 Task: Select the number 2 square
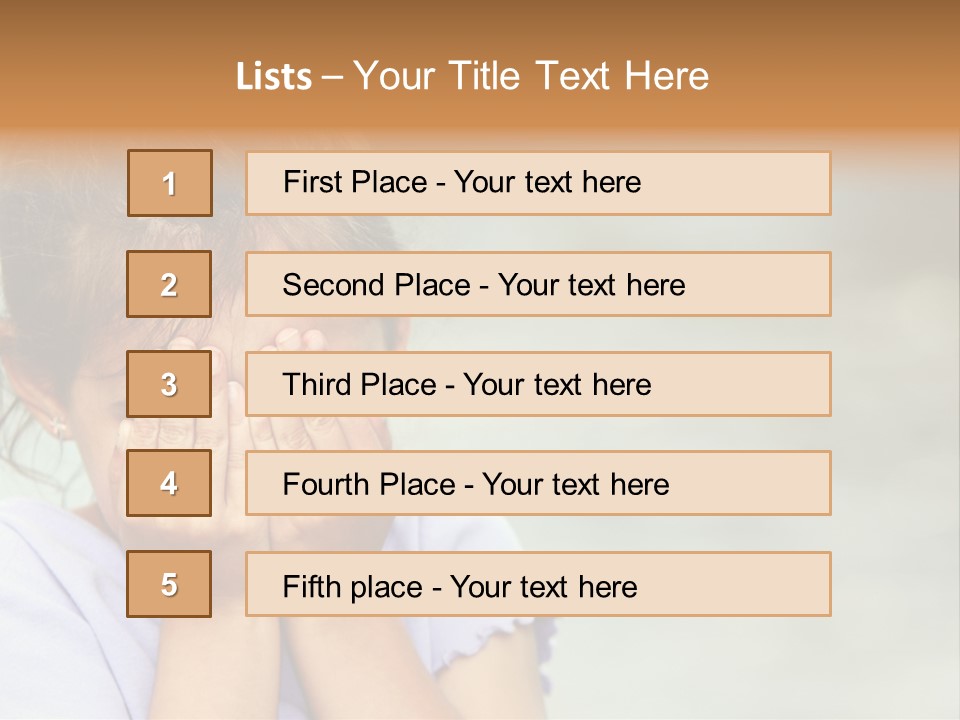tap(170, 284)
